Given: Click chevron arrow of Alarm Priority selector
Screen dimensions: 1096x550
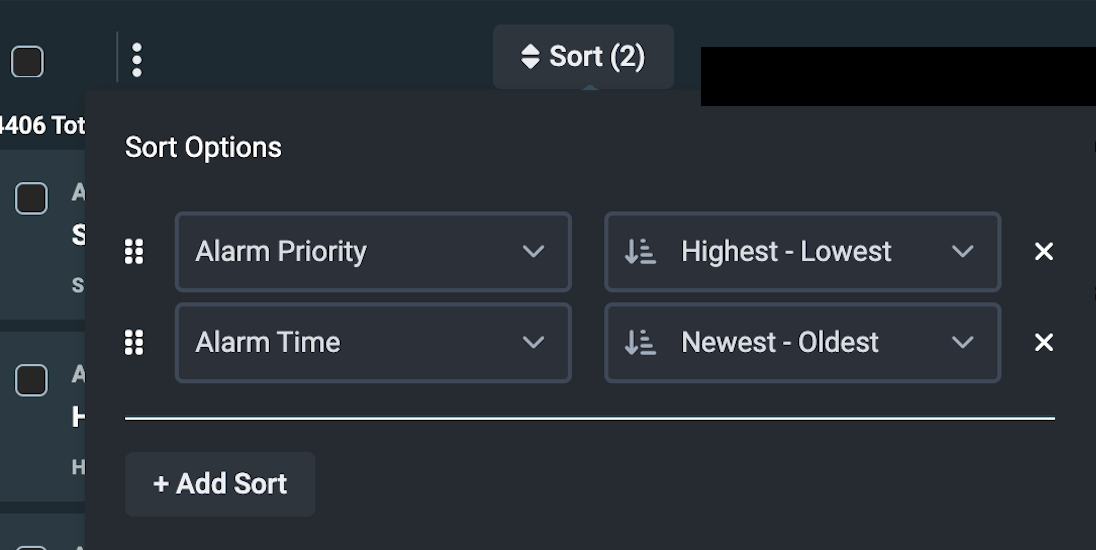Looking at the screenshot, I should pos(533,252).
